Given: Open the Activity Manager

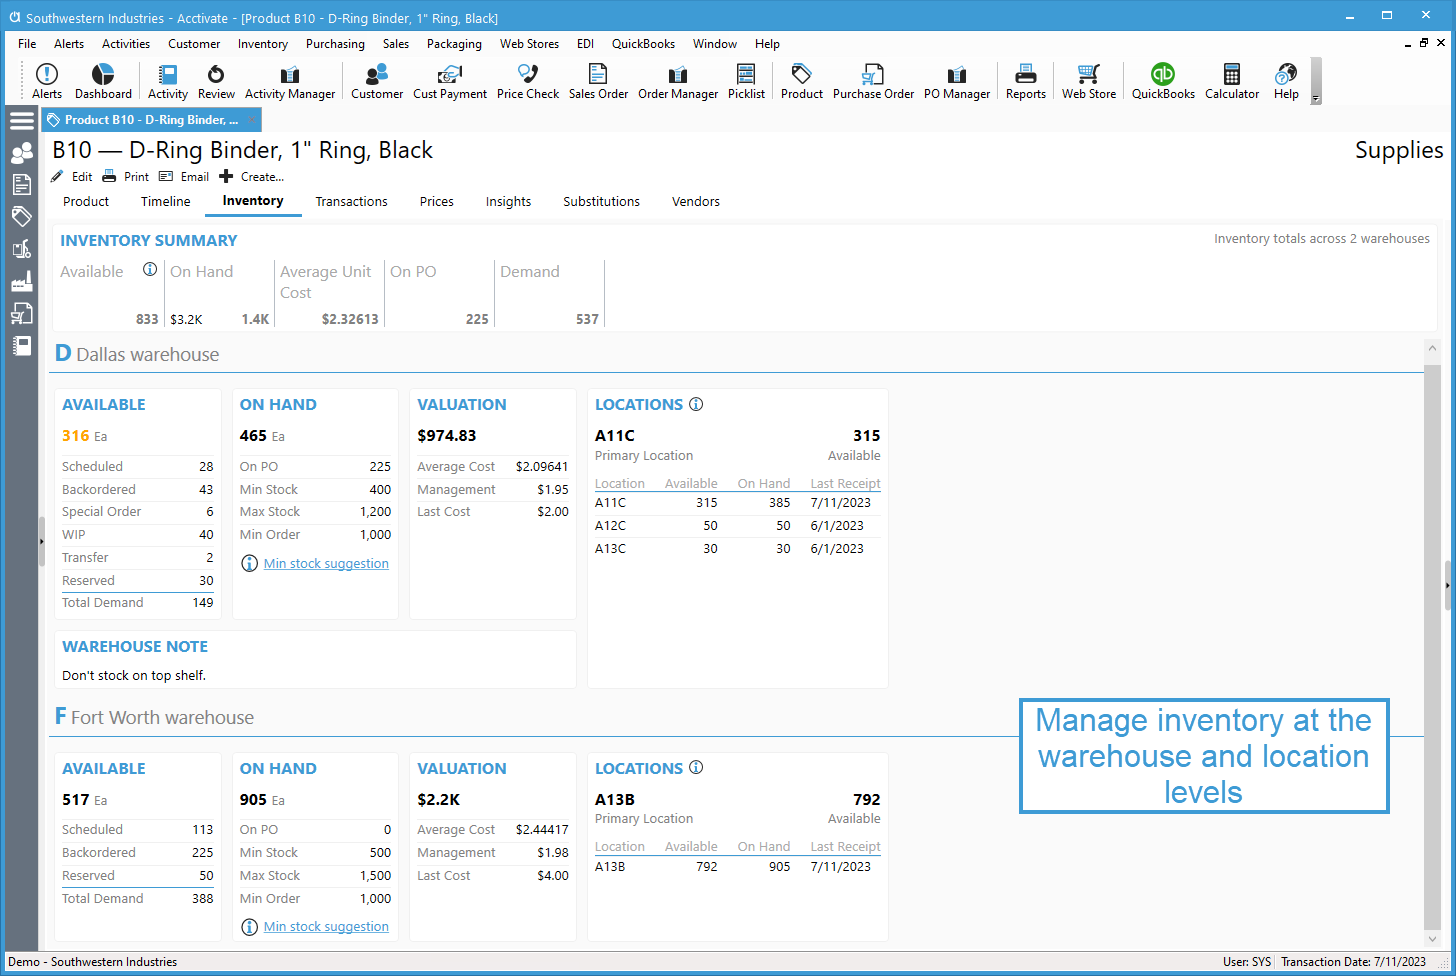Looking at the screenshot, I should click(290, 80).
